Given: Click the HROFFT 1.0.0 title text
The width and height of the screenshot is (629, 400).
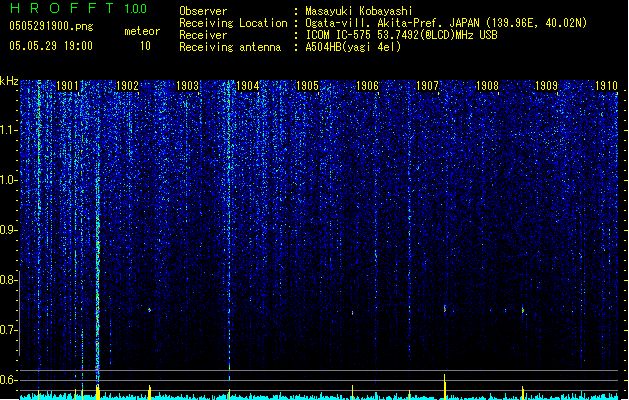Looking at the screenshot, I should (79, 8).
